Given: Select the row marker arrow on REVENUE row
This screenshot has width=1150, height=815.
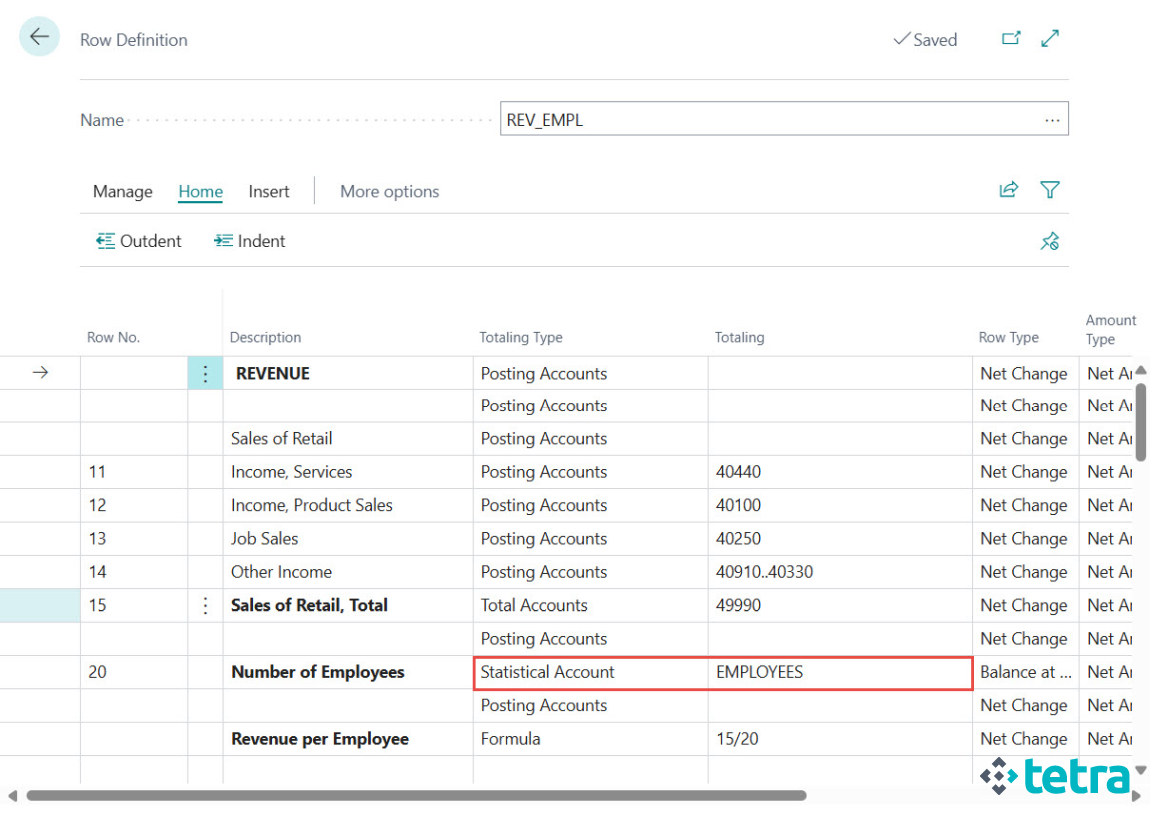Looking at the screenshot, I should (x=38, y=372).
